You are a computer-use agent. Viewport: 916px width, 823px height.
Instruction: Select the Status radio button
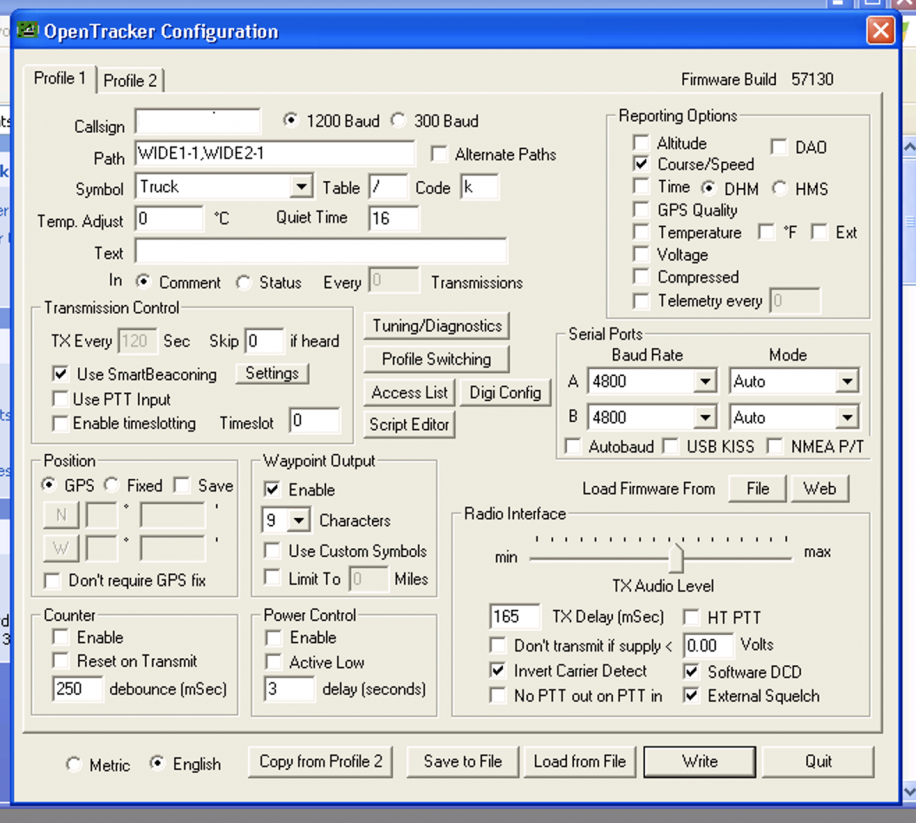click(244, 283)
